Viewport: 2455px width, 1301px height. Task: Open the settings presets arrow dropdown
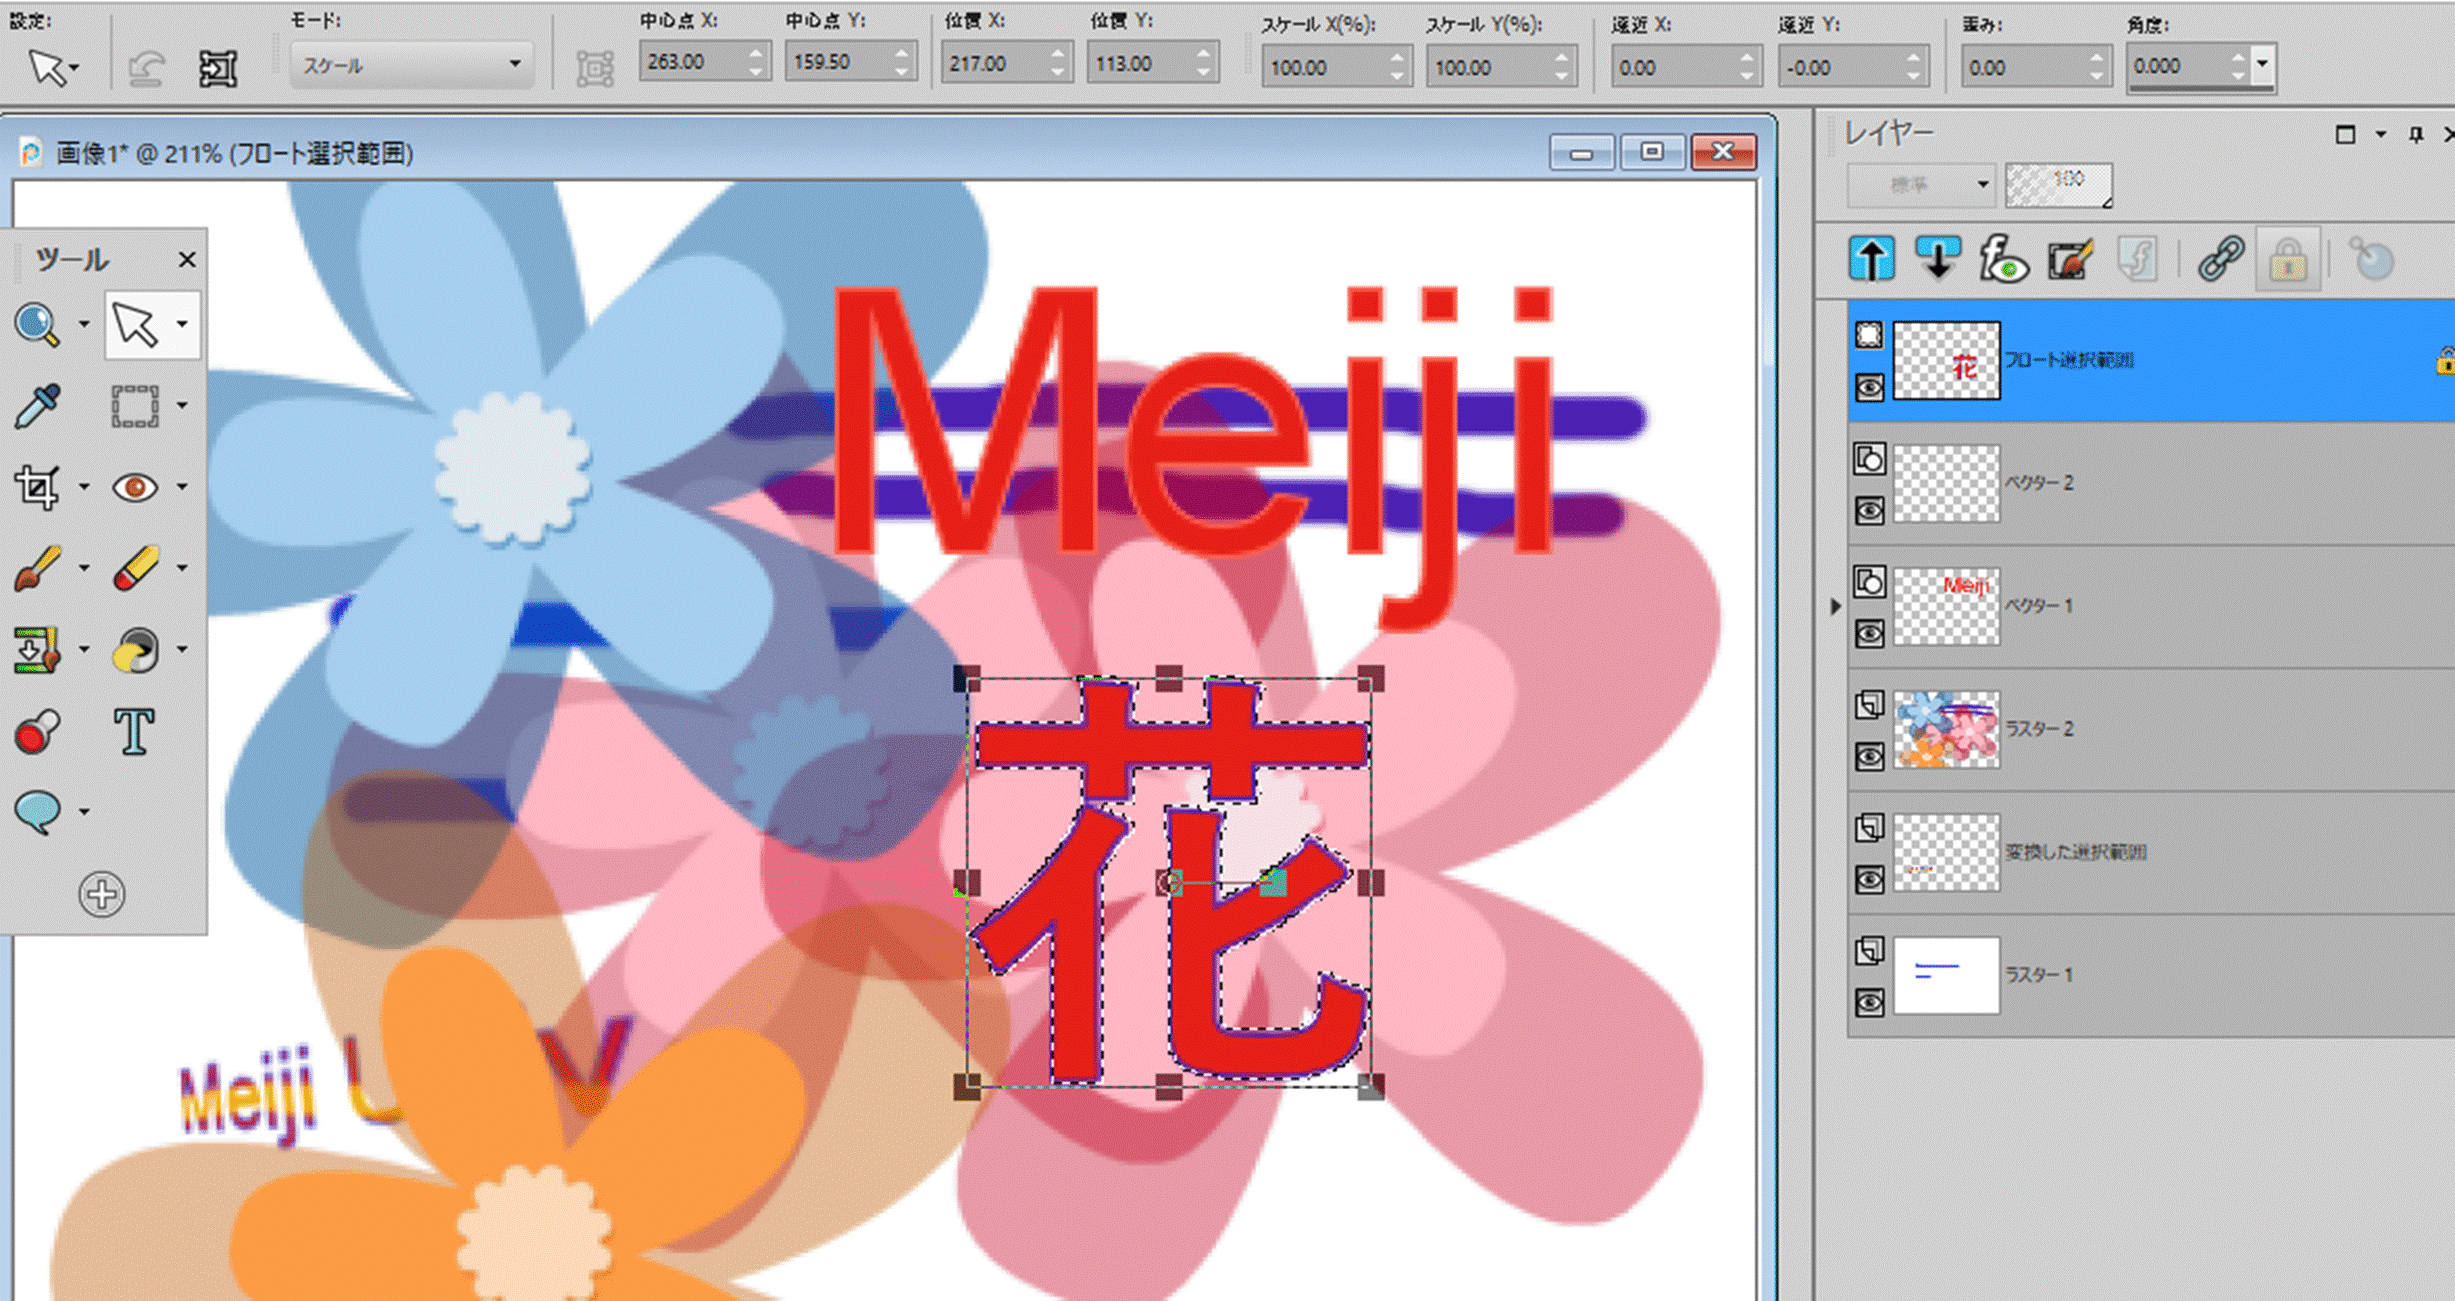(x=74, y=69)
